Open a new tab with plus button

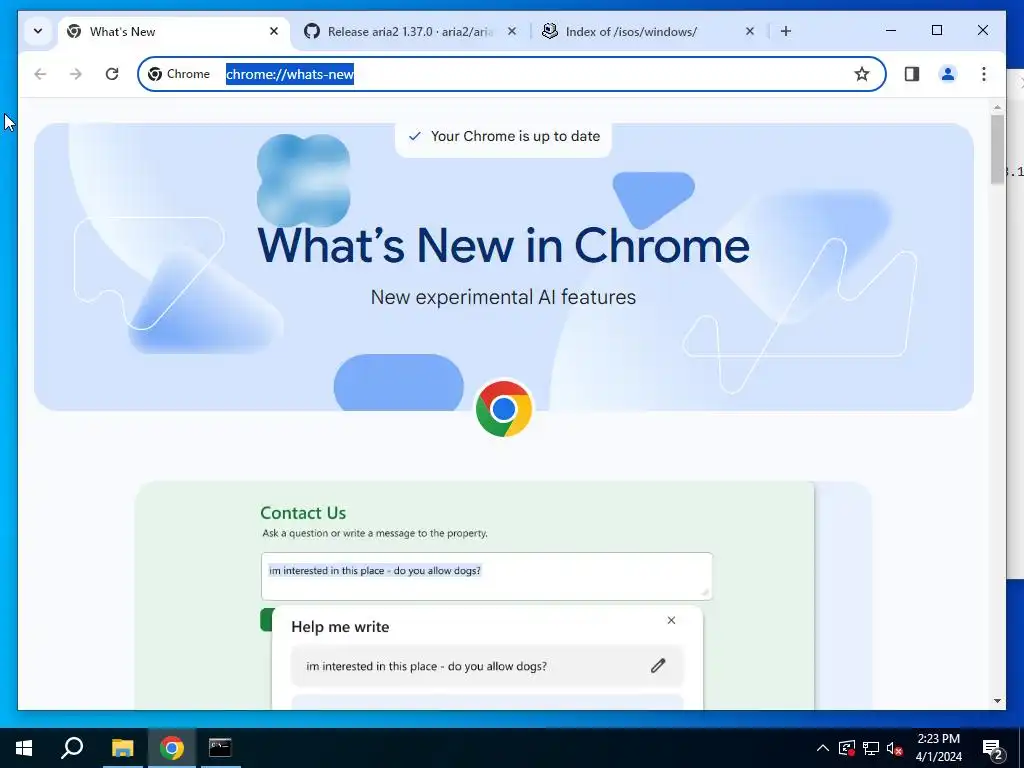(786, 31)
